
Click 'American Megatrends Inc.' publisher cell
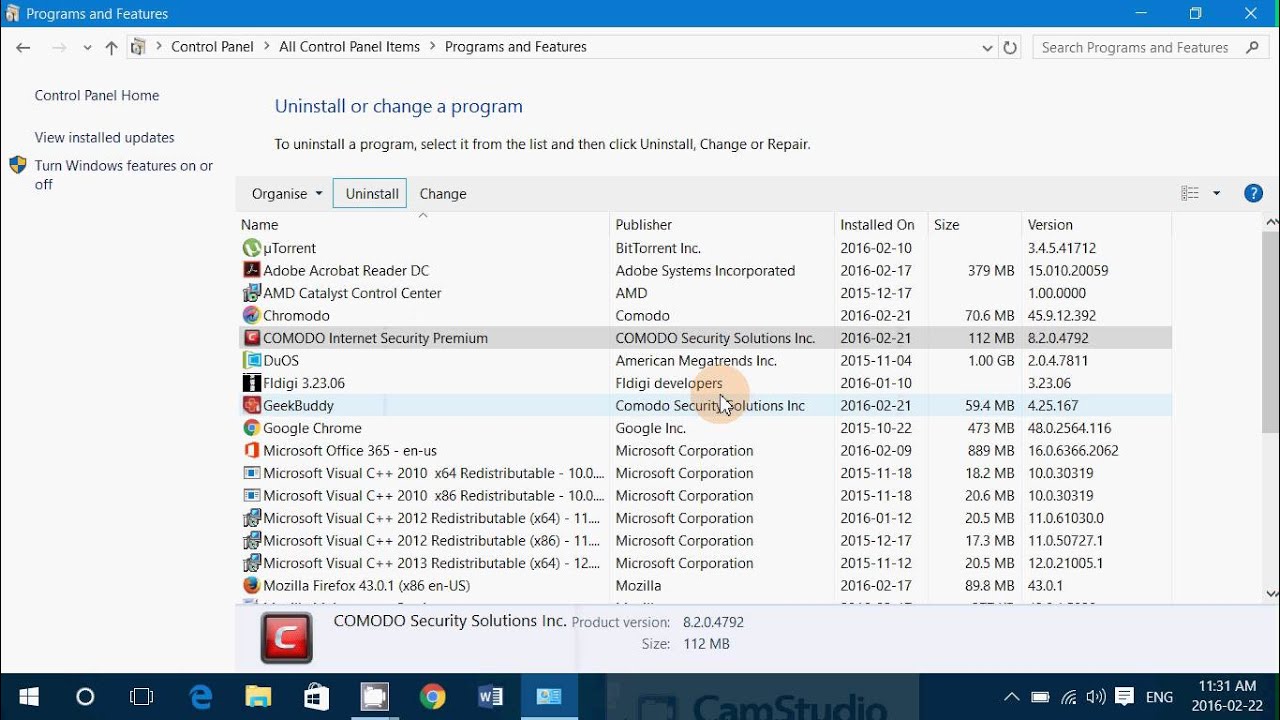click(x=696, y=360)
